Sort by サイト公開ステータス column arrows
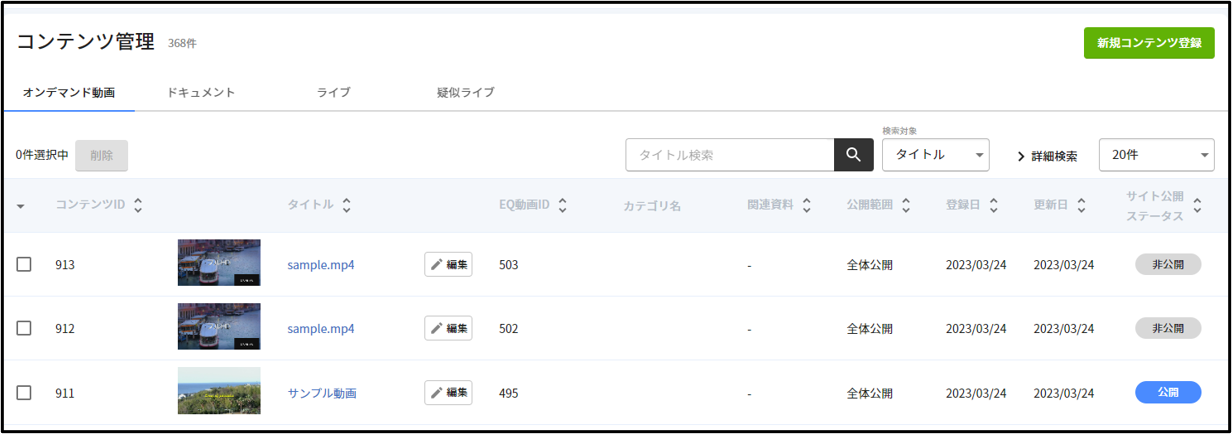 click(1196, 215)
